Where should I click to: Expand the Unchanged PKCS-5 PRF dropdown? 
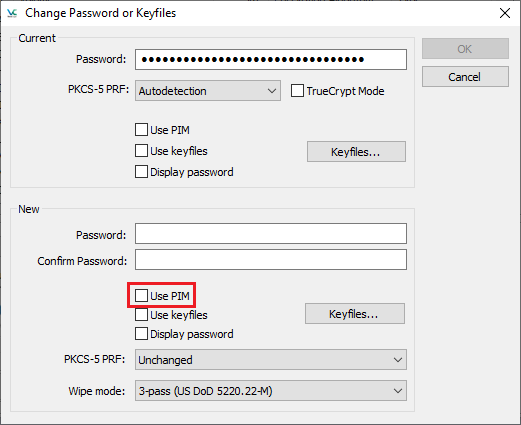point(271,360)
